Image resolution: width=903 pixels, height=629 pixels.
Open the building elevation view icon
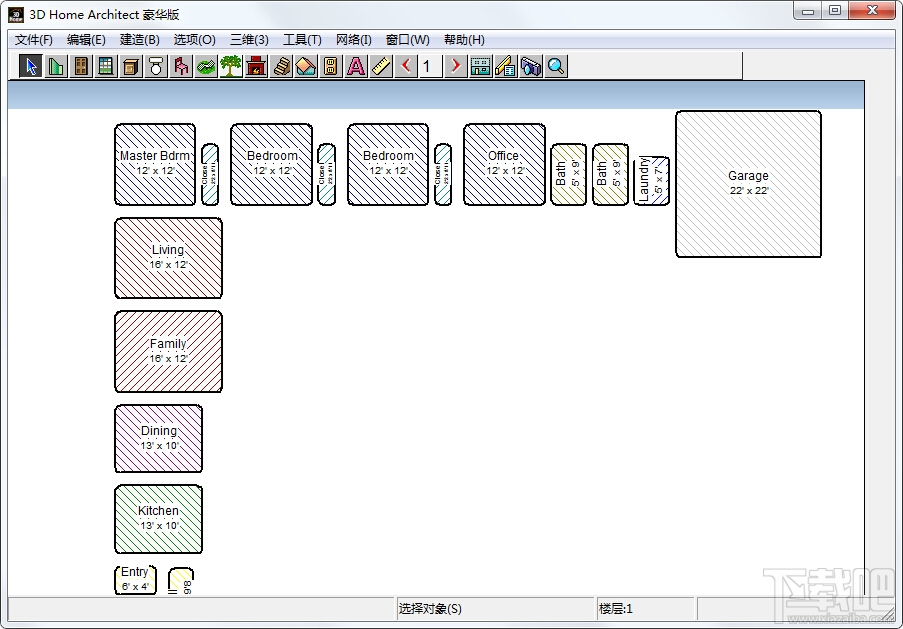pyautogui.click(x=480, y=66)
